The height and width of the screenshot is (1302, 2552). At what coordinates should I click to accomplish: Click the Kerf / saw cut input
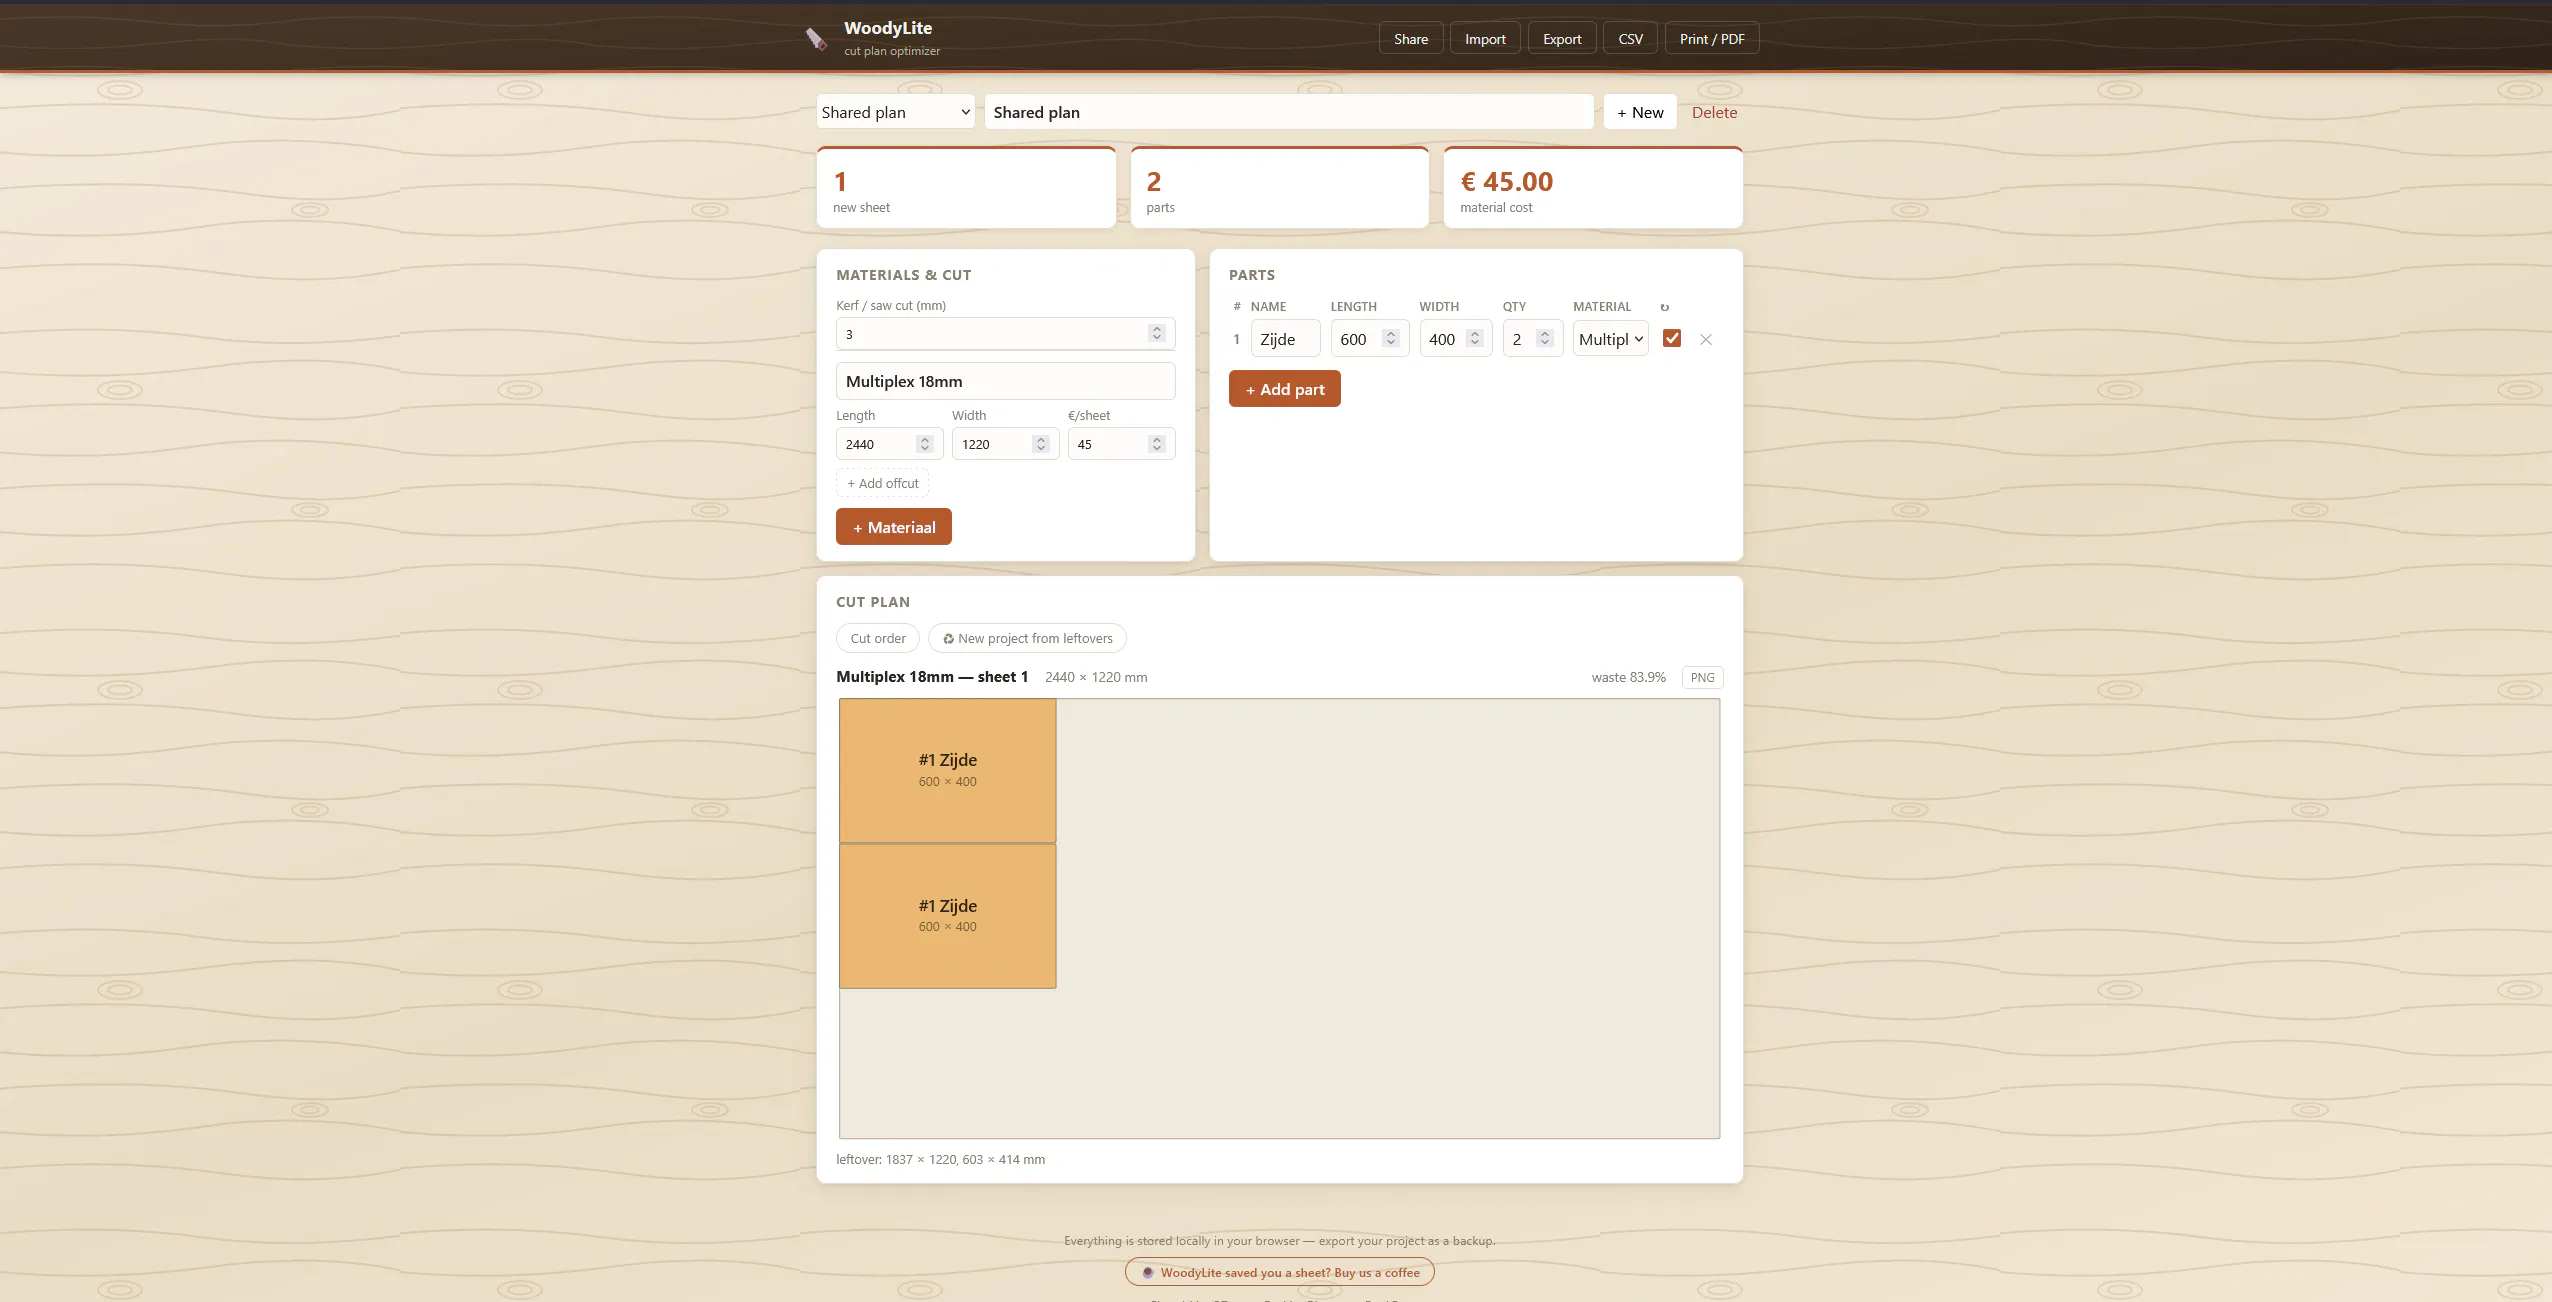1005,334
